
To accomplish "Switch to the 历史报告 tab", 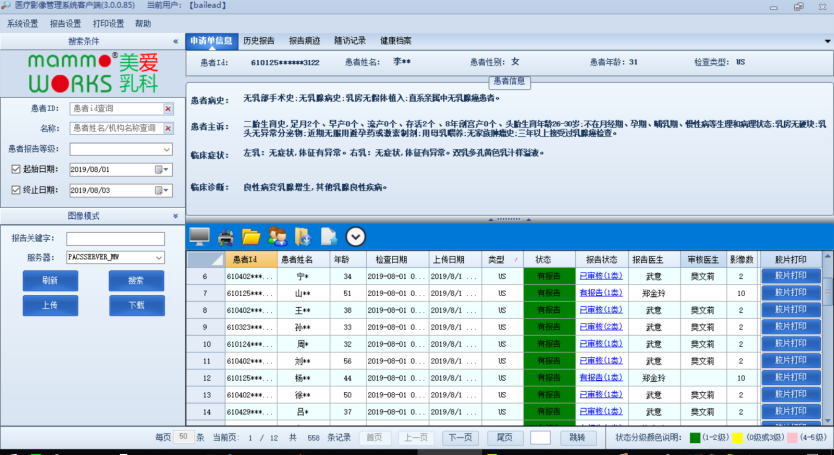I will [258, 40].
